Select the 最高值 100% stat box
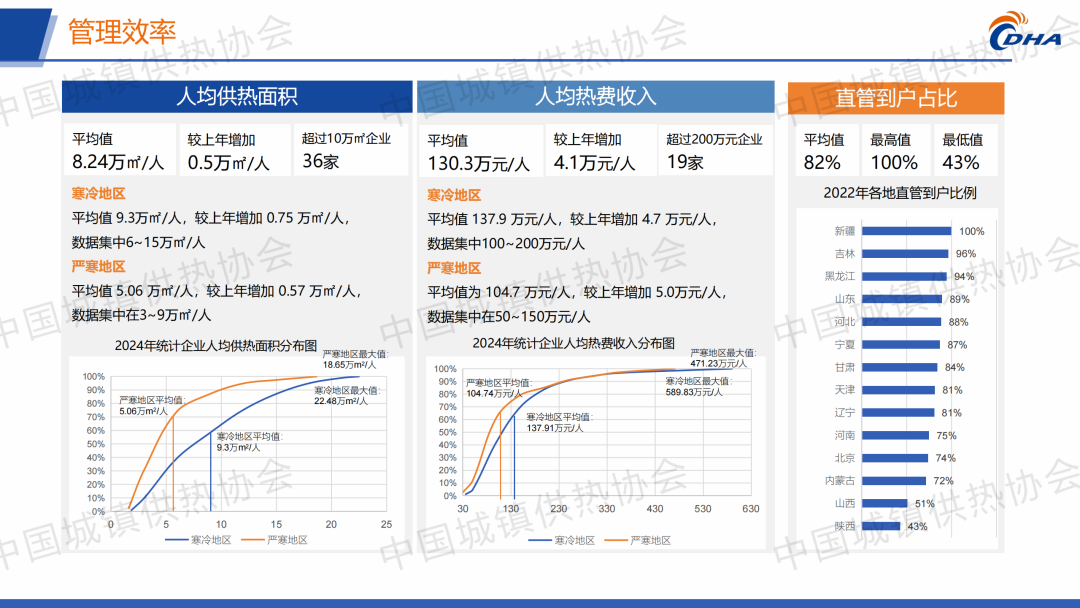Image resolution: width=1080 pixels, height=608 pixels. click(894, 151)
